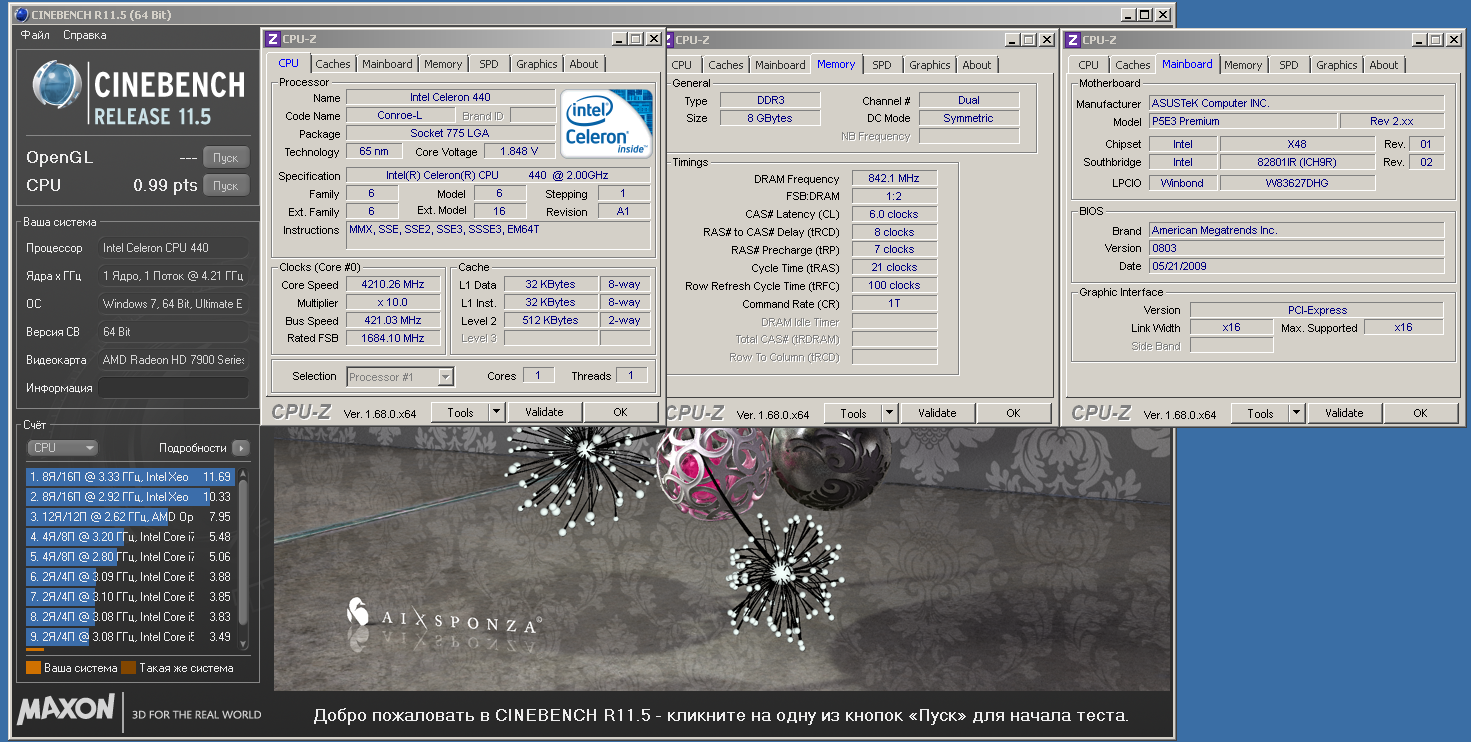1471x742 pixels.
Task: Click the orange Ваша система legend swatch
Action: coord(33,668)
